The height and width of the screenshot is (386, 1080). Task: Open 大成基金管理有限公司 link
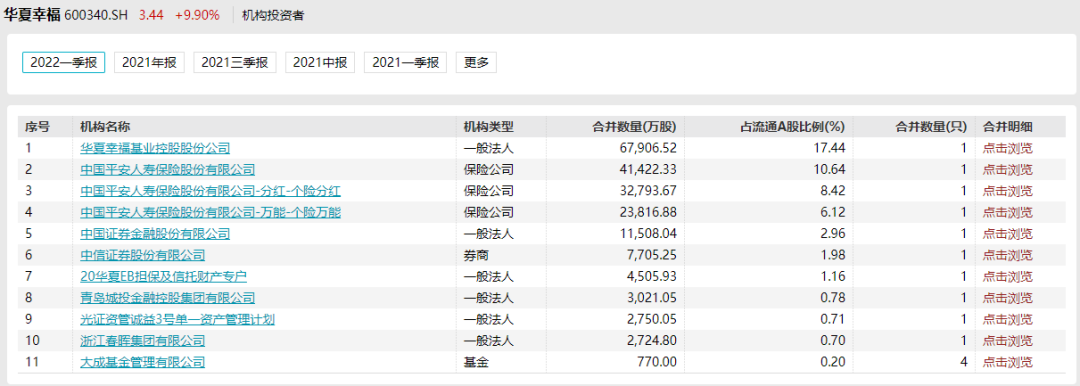pyautogui.click(x=143, y=362)
